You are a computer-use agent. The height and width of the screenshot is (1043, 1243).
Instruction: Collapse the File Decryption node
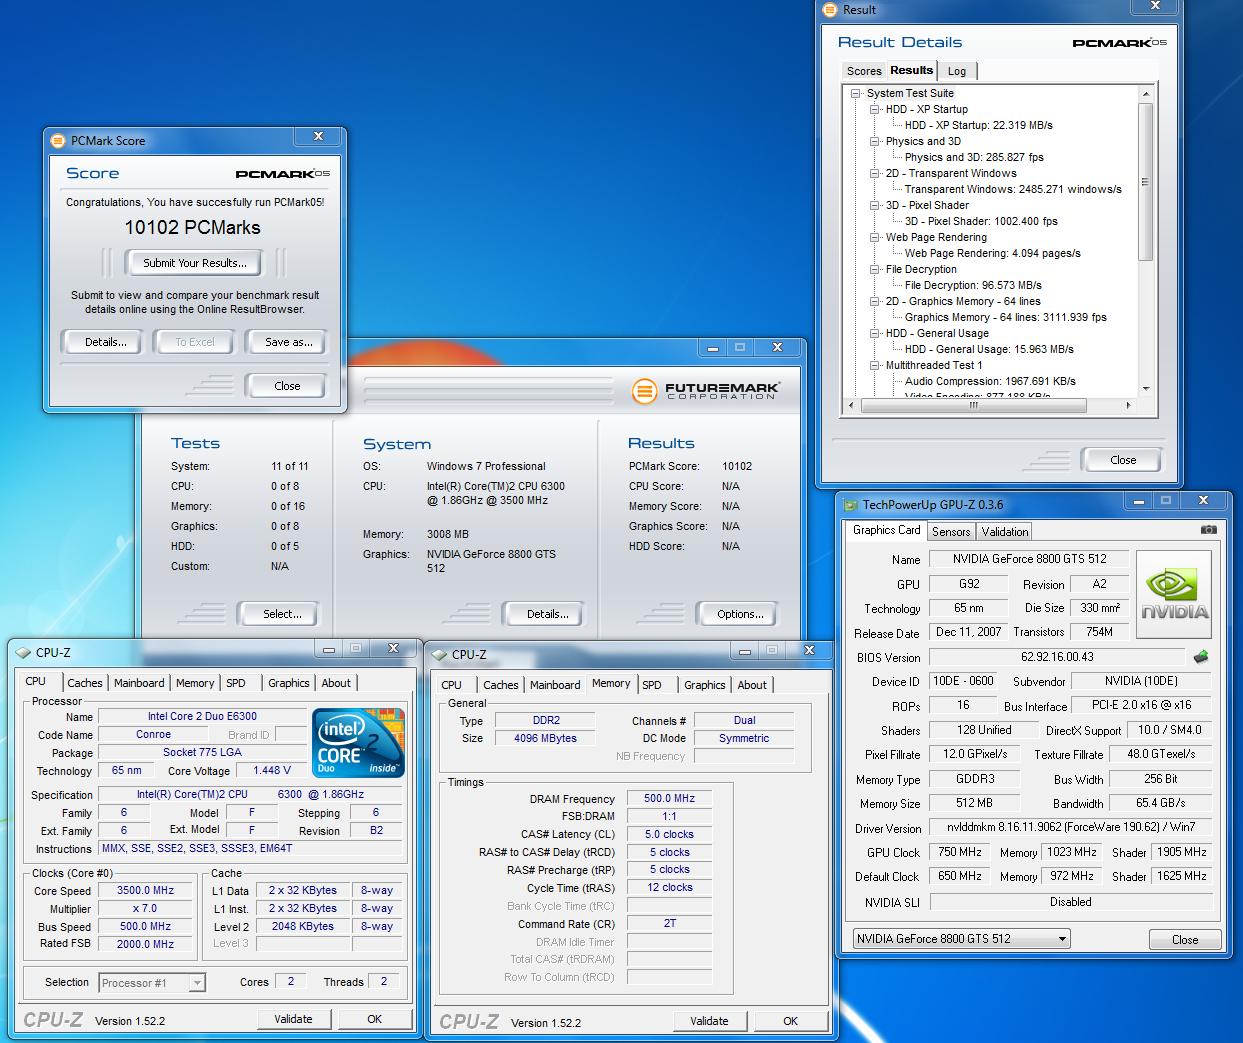[874, 269]
